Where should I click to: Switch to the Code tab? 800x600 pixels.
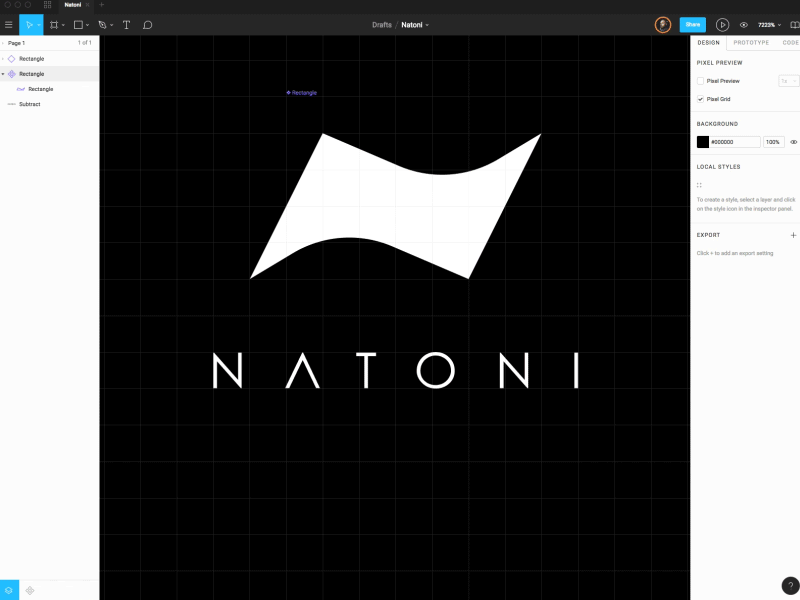[789, 42]
